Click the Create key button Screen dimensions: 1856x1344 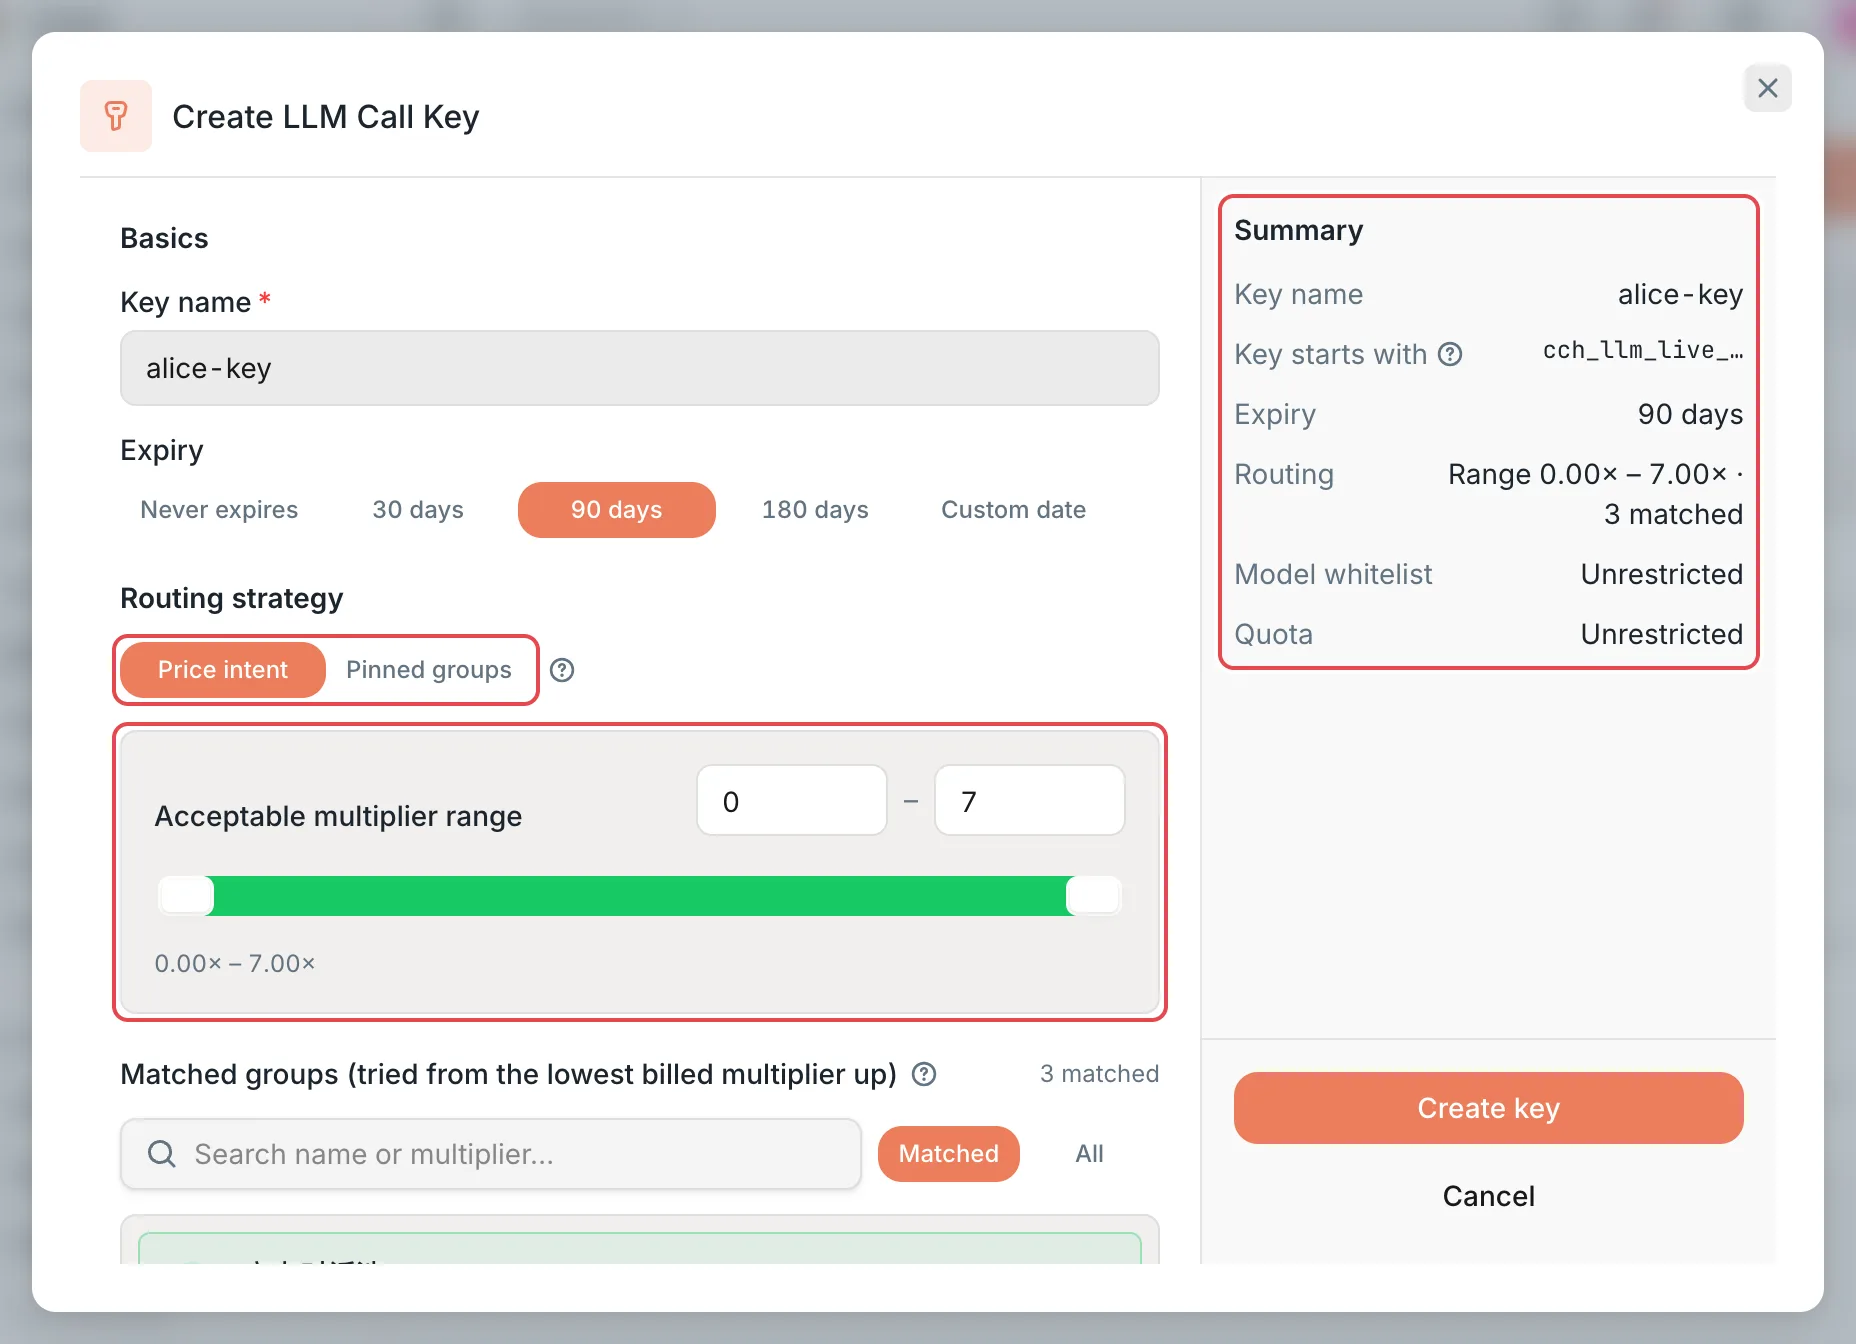[1489, 1108]
